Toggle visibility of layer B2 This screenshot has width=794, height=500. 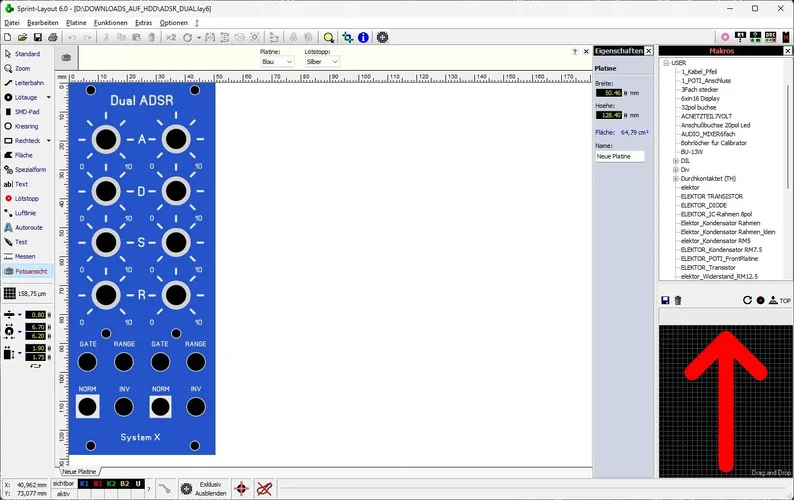[x=125, y=484]
